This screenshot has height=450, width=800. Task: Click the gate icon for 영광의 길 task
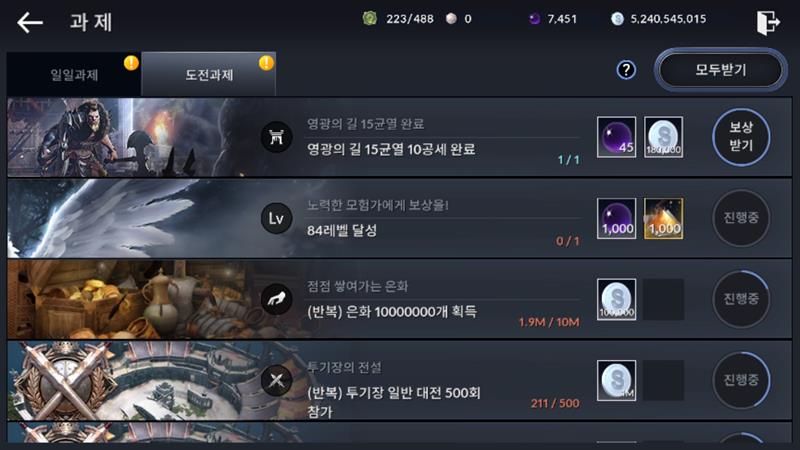(x=276, y=137)
